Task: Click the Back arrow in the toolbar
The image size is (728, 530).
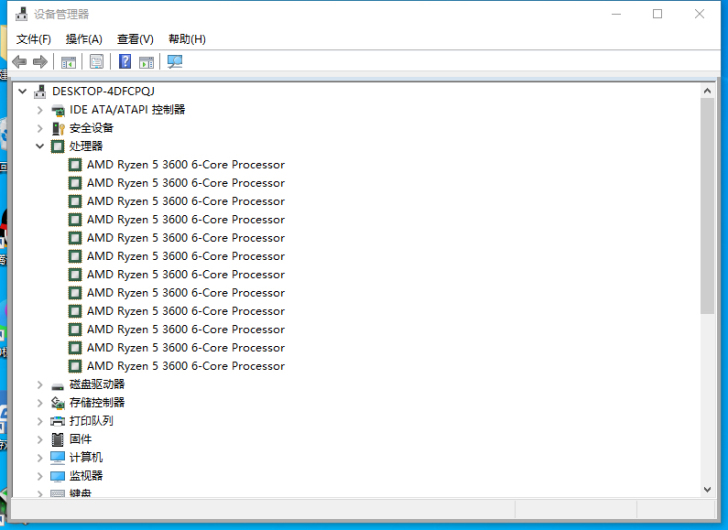Action: 19,62
